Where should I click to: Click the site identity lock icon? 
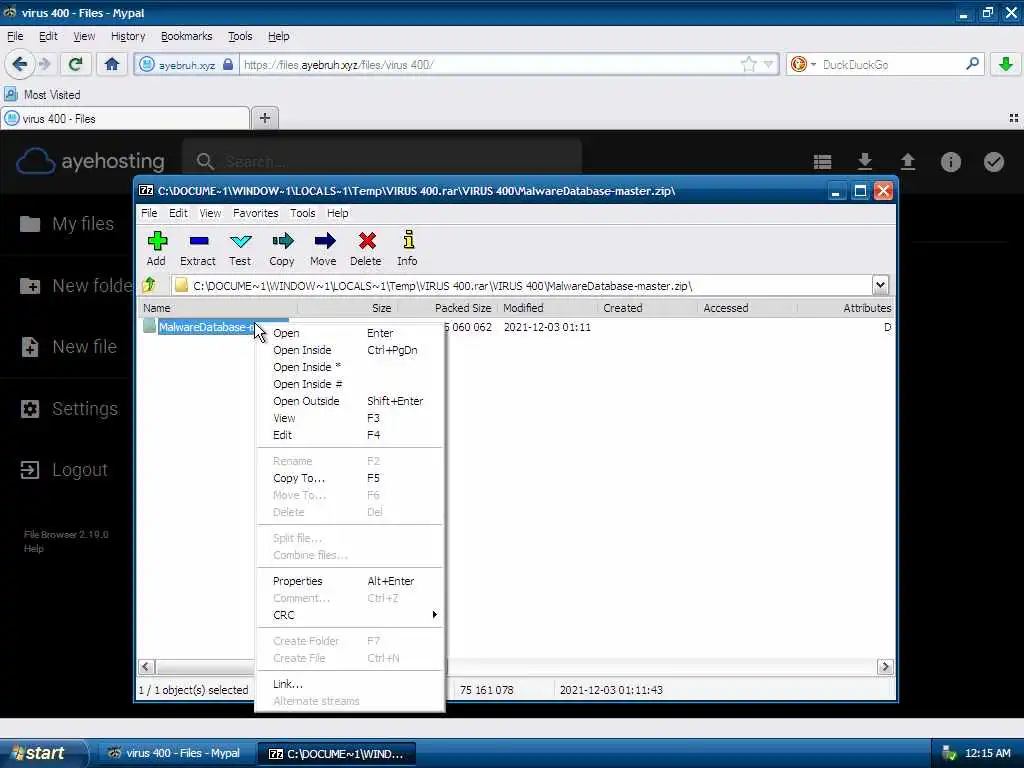coord(227,64)
